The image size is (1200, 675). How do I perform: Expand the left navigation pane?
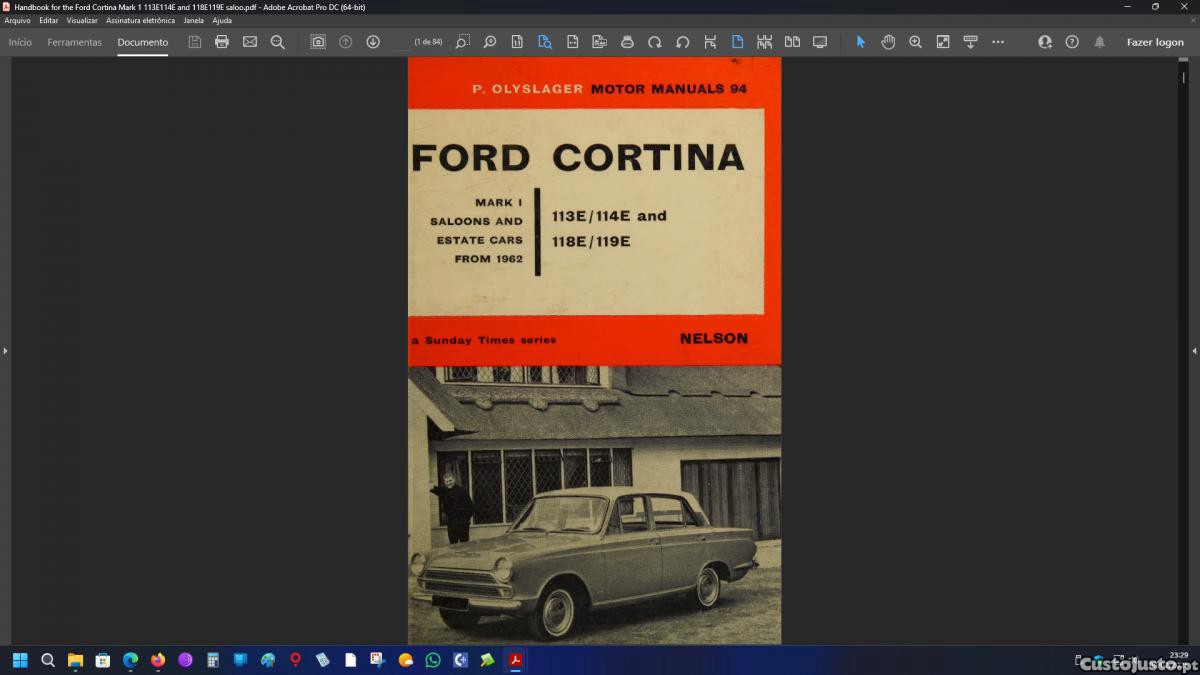point(5,351)
